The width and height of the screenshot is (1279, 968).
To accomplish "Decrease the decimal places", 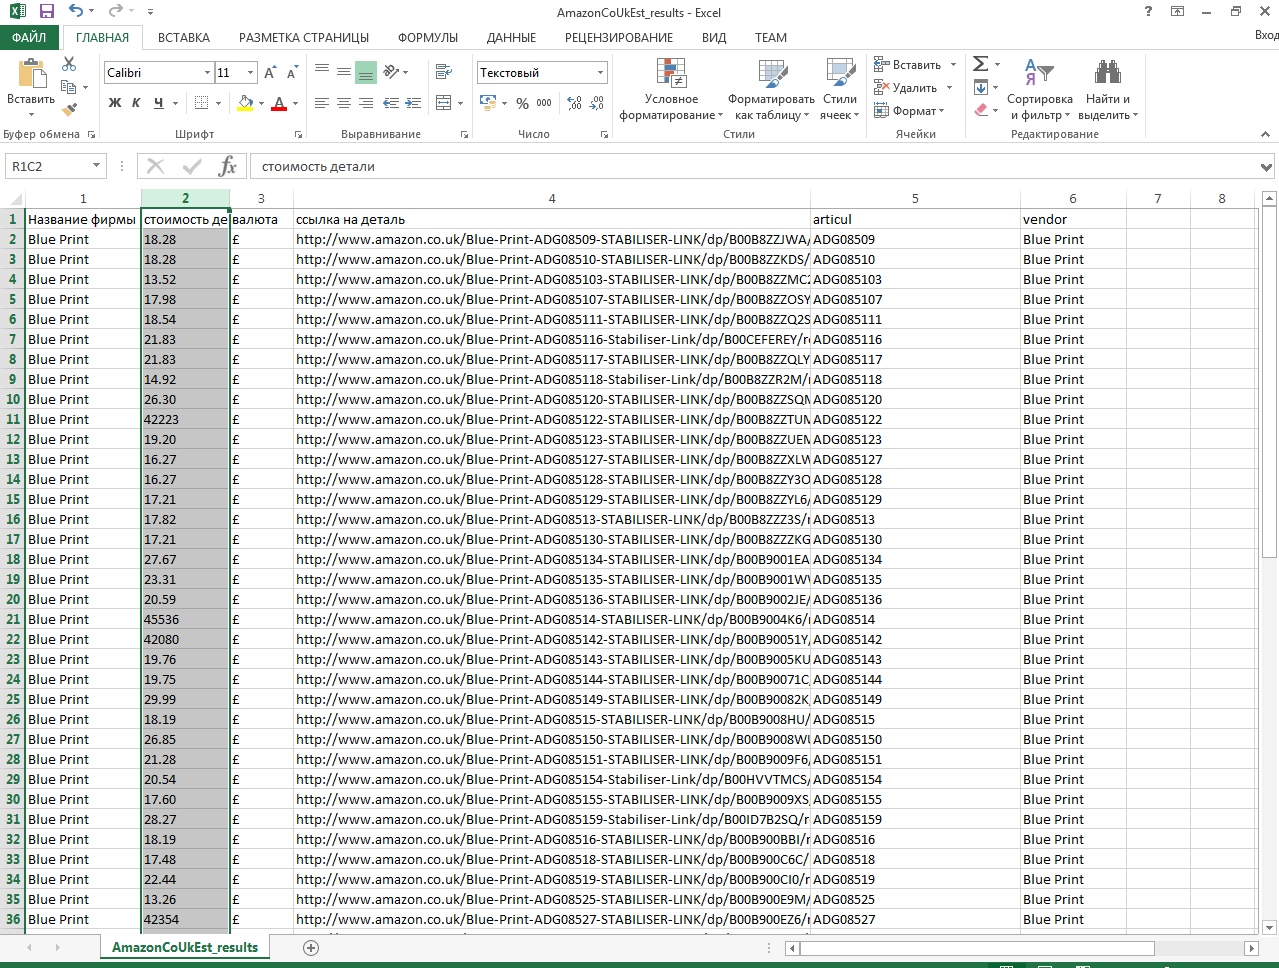I will tap(597, 103).
